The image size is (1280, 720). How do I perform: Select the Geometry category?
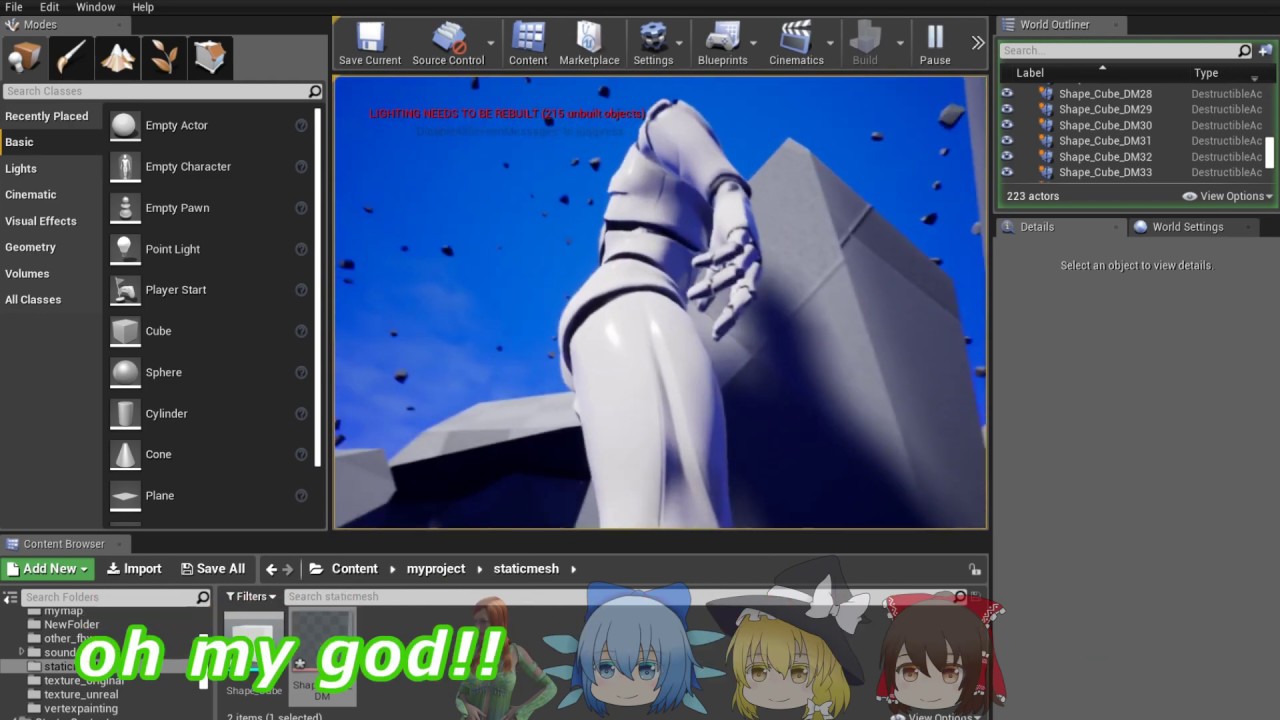[31, 247]
